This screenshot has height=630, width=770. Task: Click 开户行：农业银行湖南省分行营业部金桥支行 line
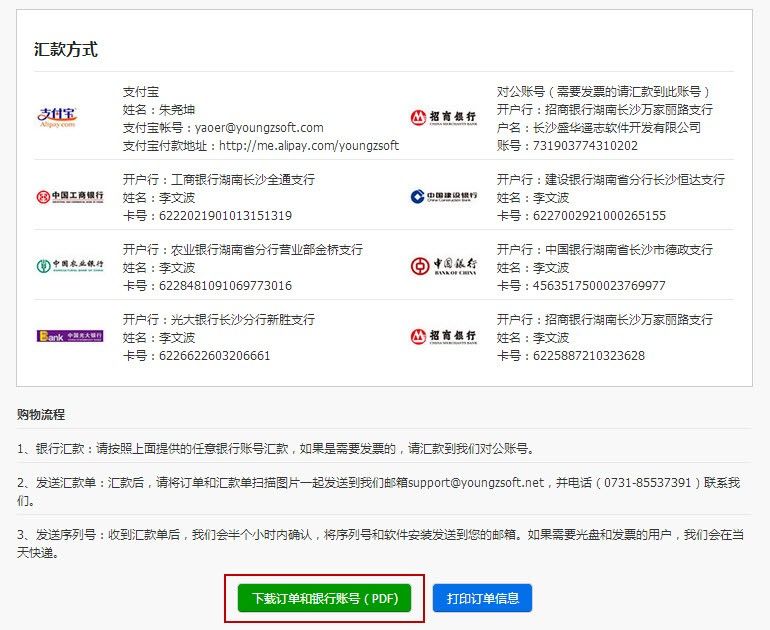click(x=243, y=249)
